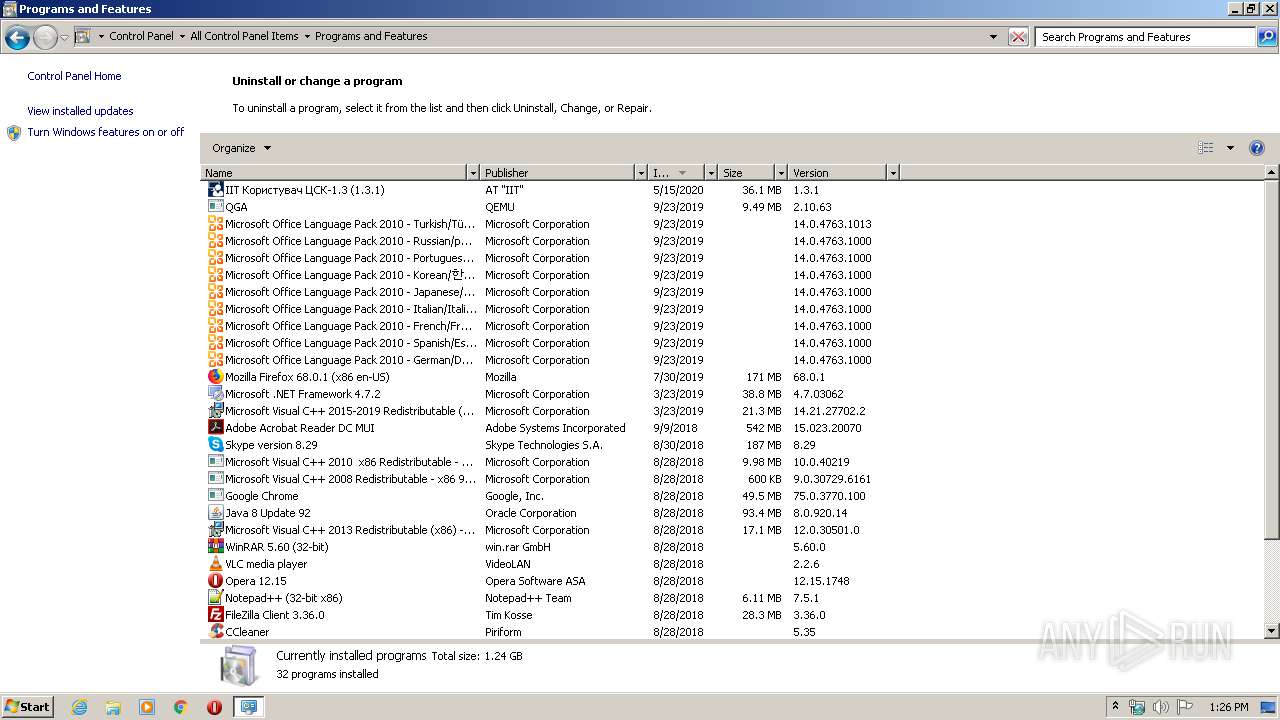
Task: Select the Adobe Acrobat Reader DC icon
Action: coord(215,428)
